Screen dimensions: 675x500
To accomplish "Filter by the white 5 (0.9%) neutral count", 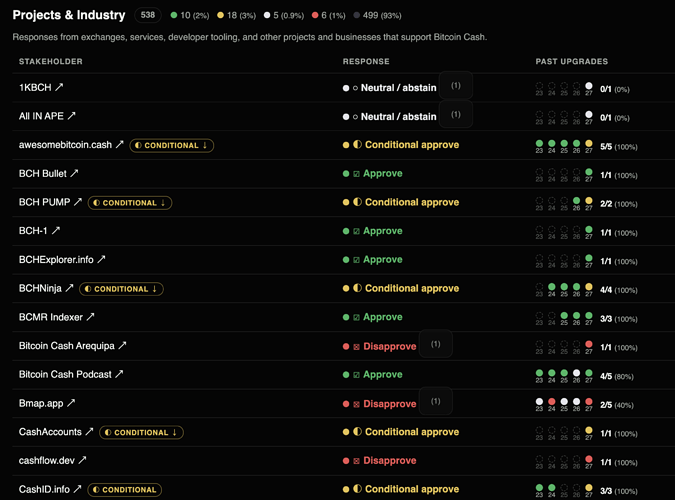I will pos(284,16).
